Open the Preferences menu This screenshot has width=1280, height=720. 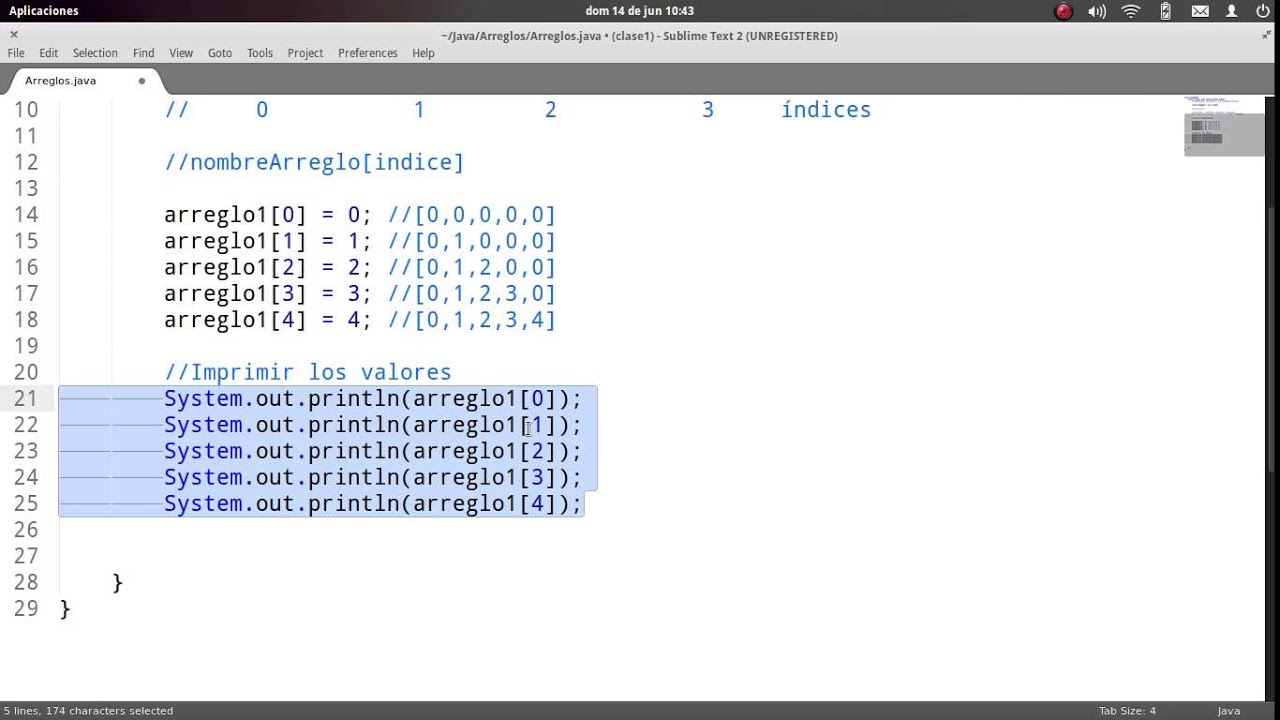[368, 53]
